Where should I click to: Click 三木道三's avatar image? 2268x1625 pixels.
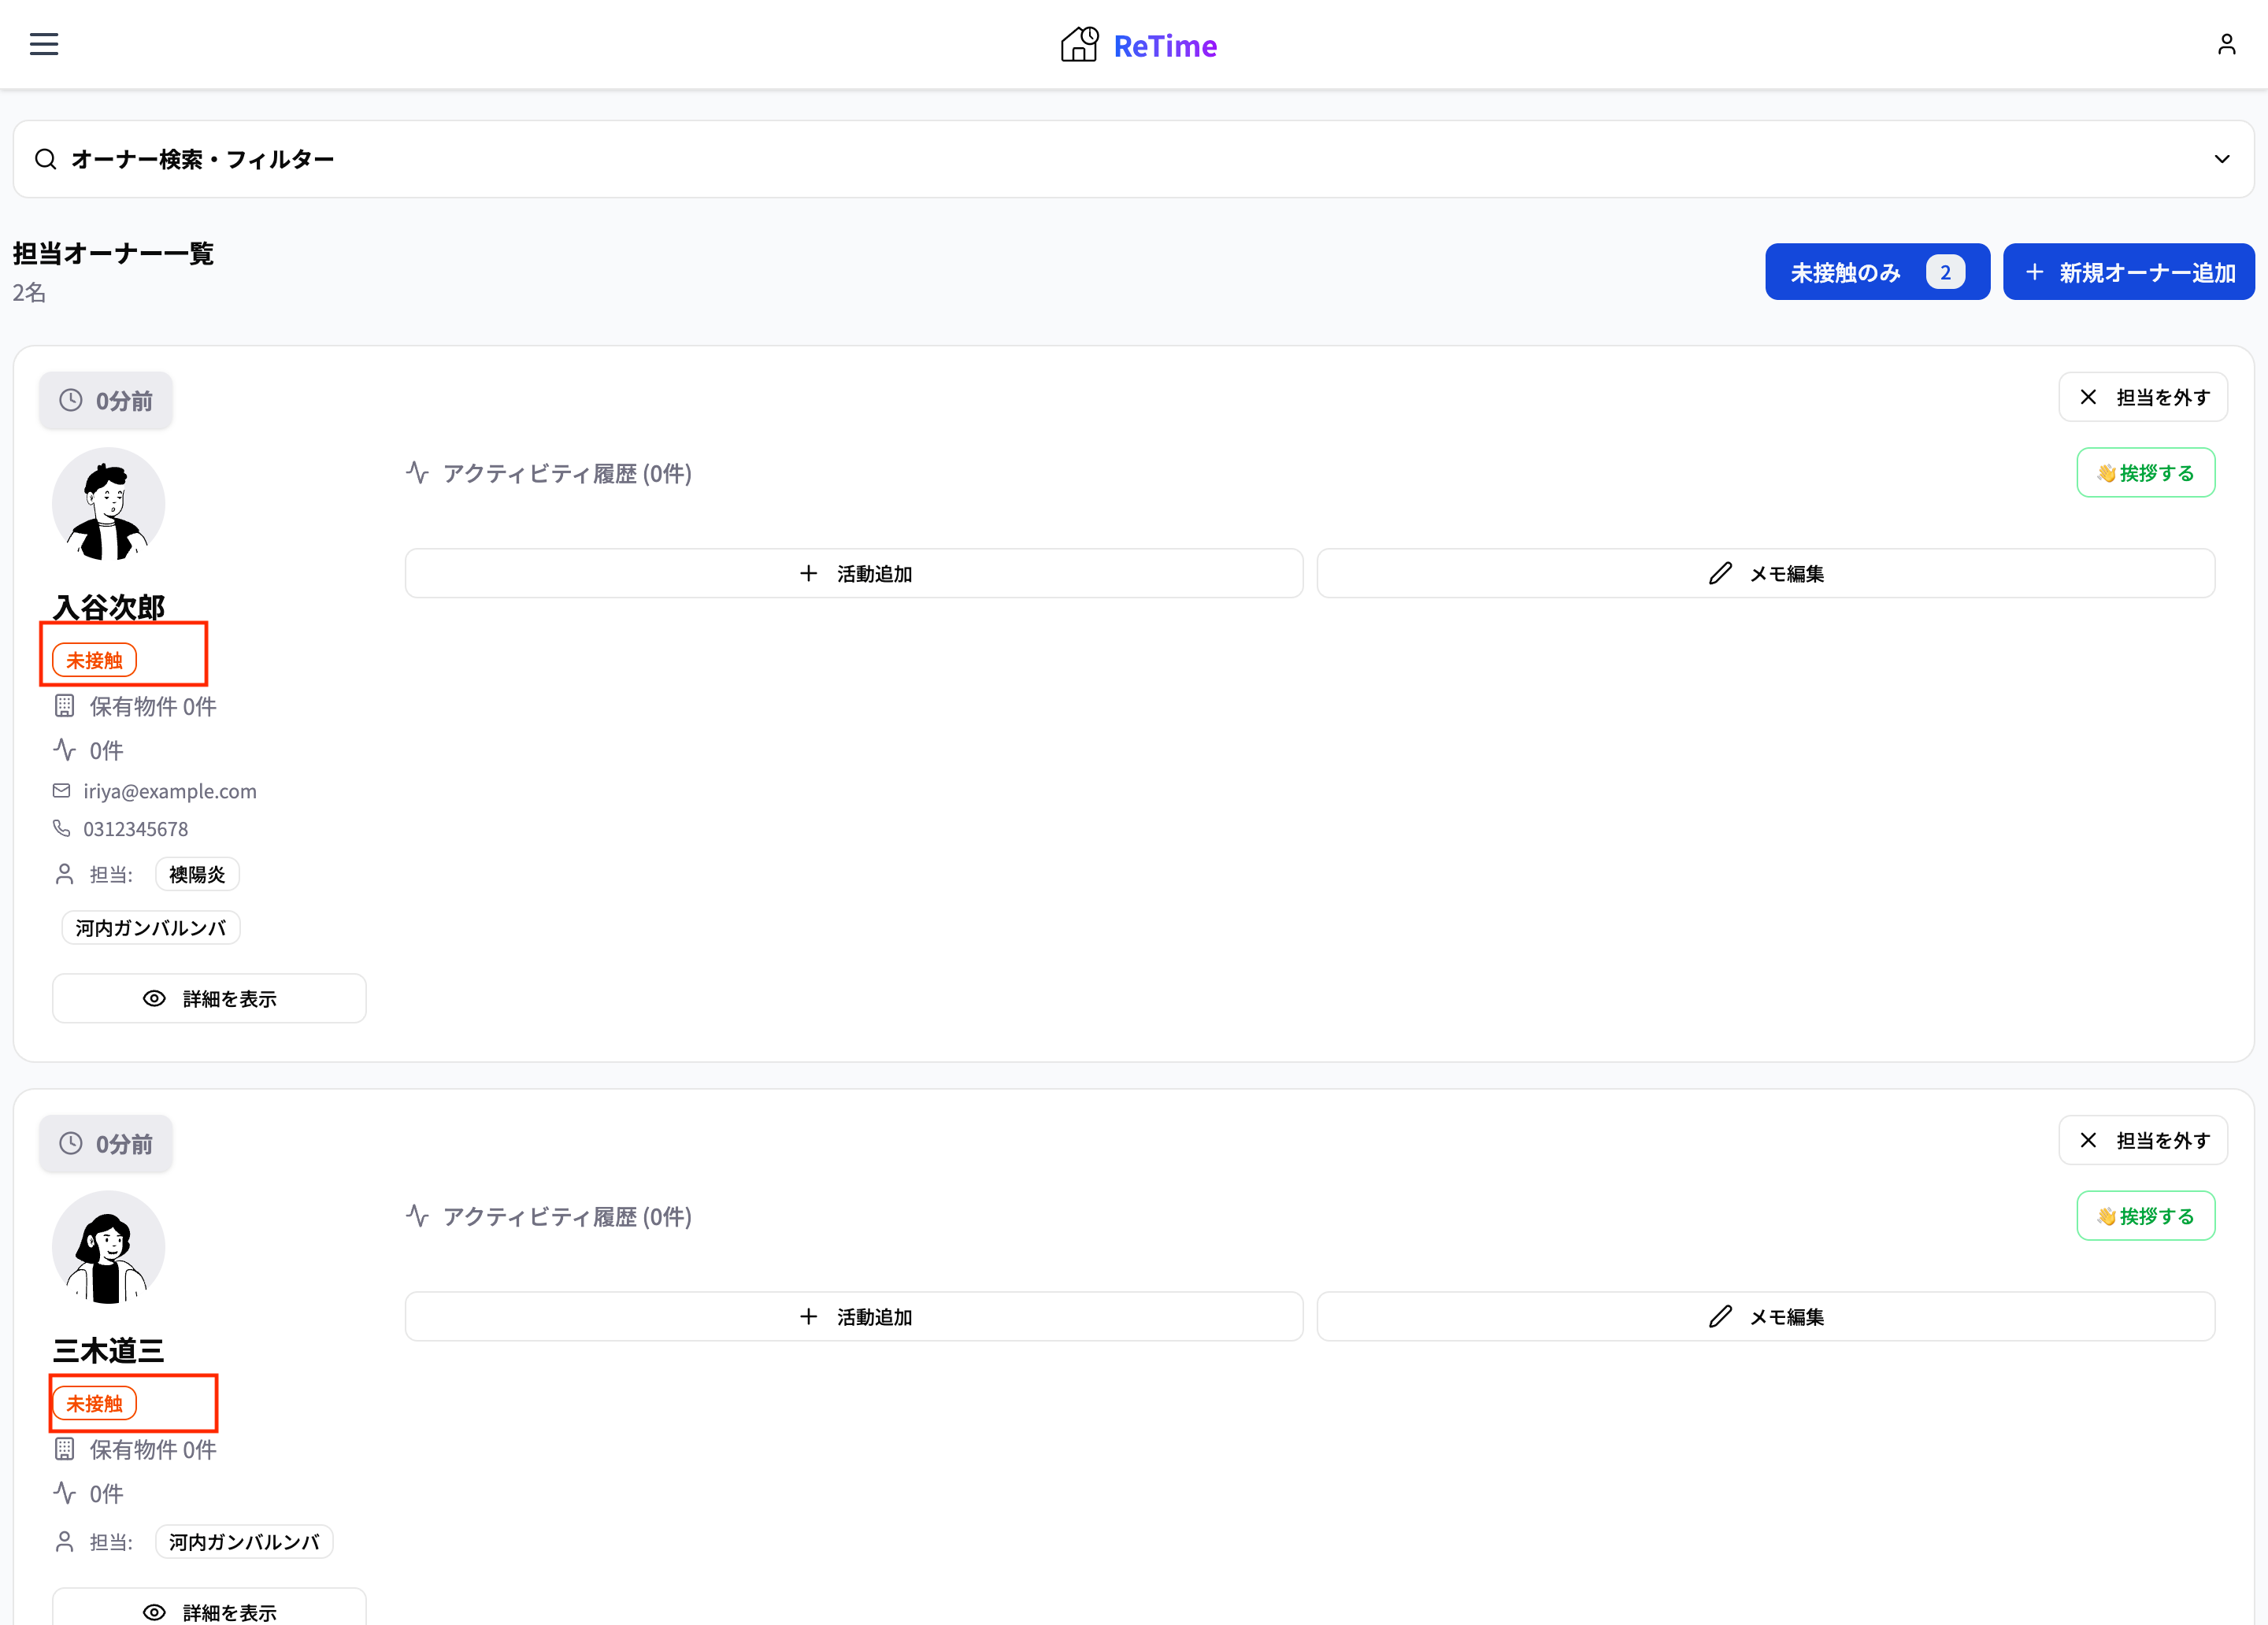pos(108,1247)
